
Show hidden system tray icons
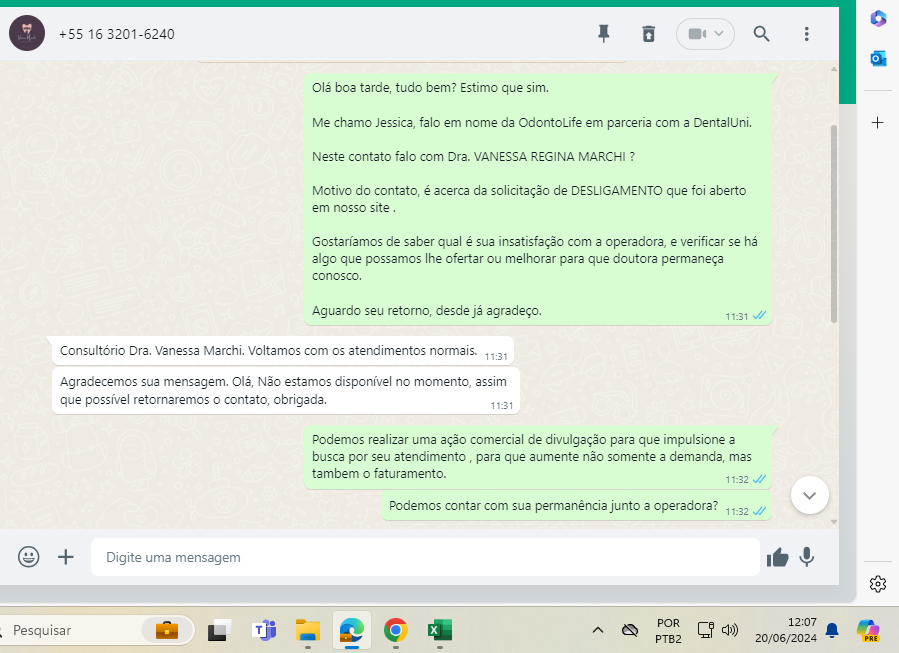point(597,630)
